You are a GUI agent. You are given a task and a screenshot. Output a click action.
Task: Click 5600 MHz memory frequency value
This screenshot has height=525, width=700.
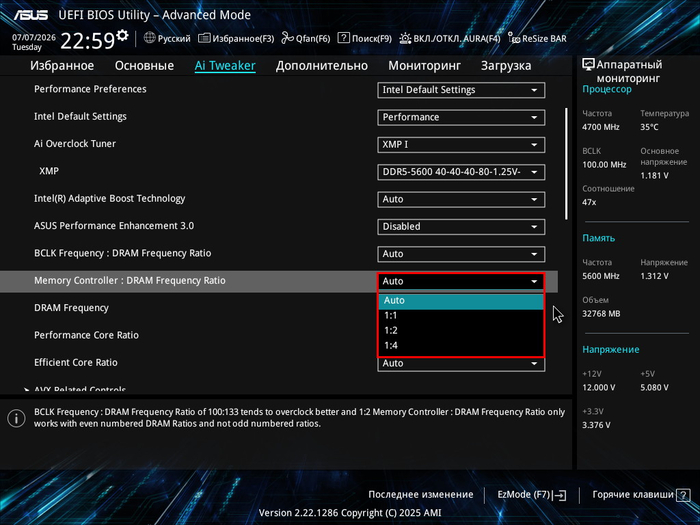[601, 276]
